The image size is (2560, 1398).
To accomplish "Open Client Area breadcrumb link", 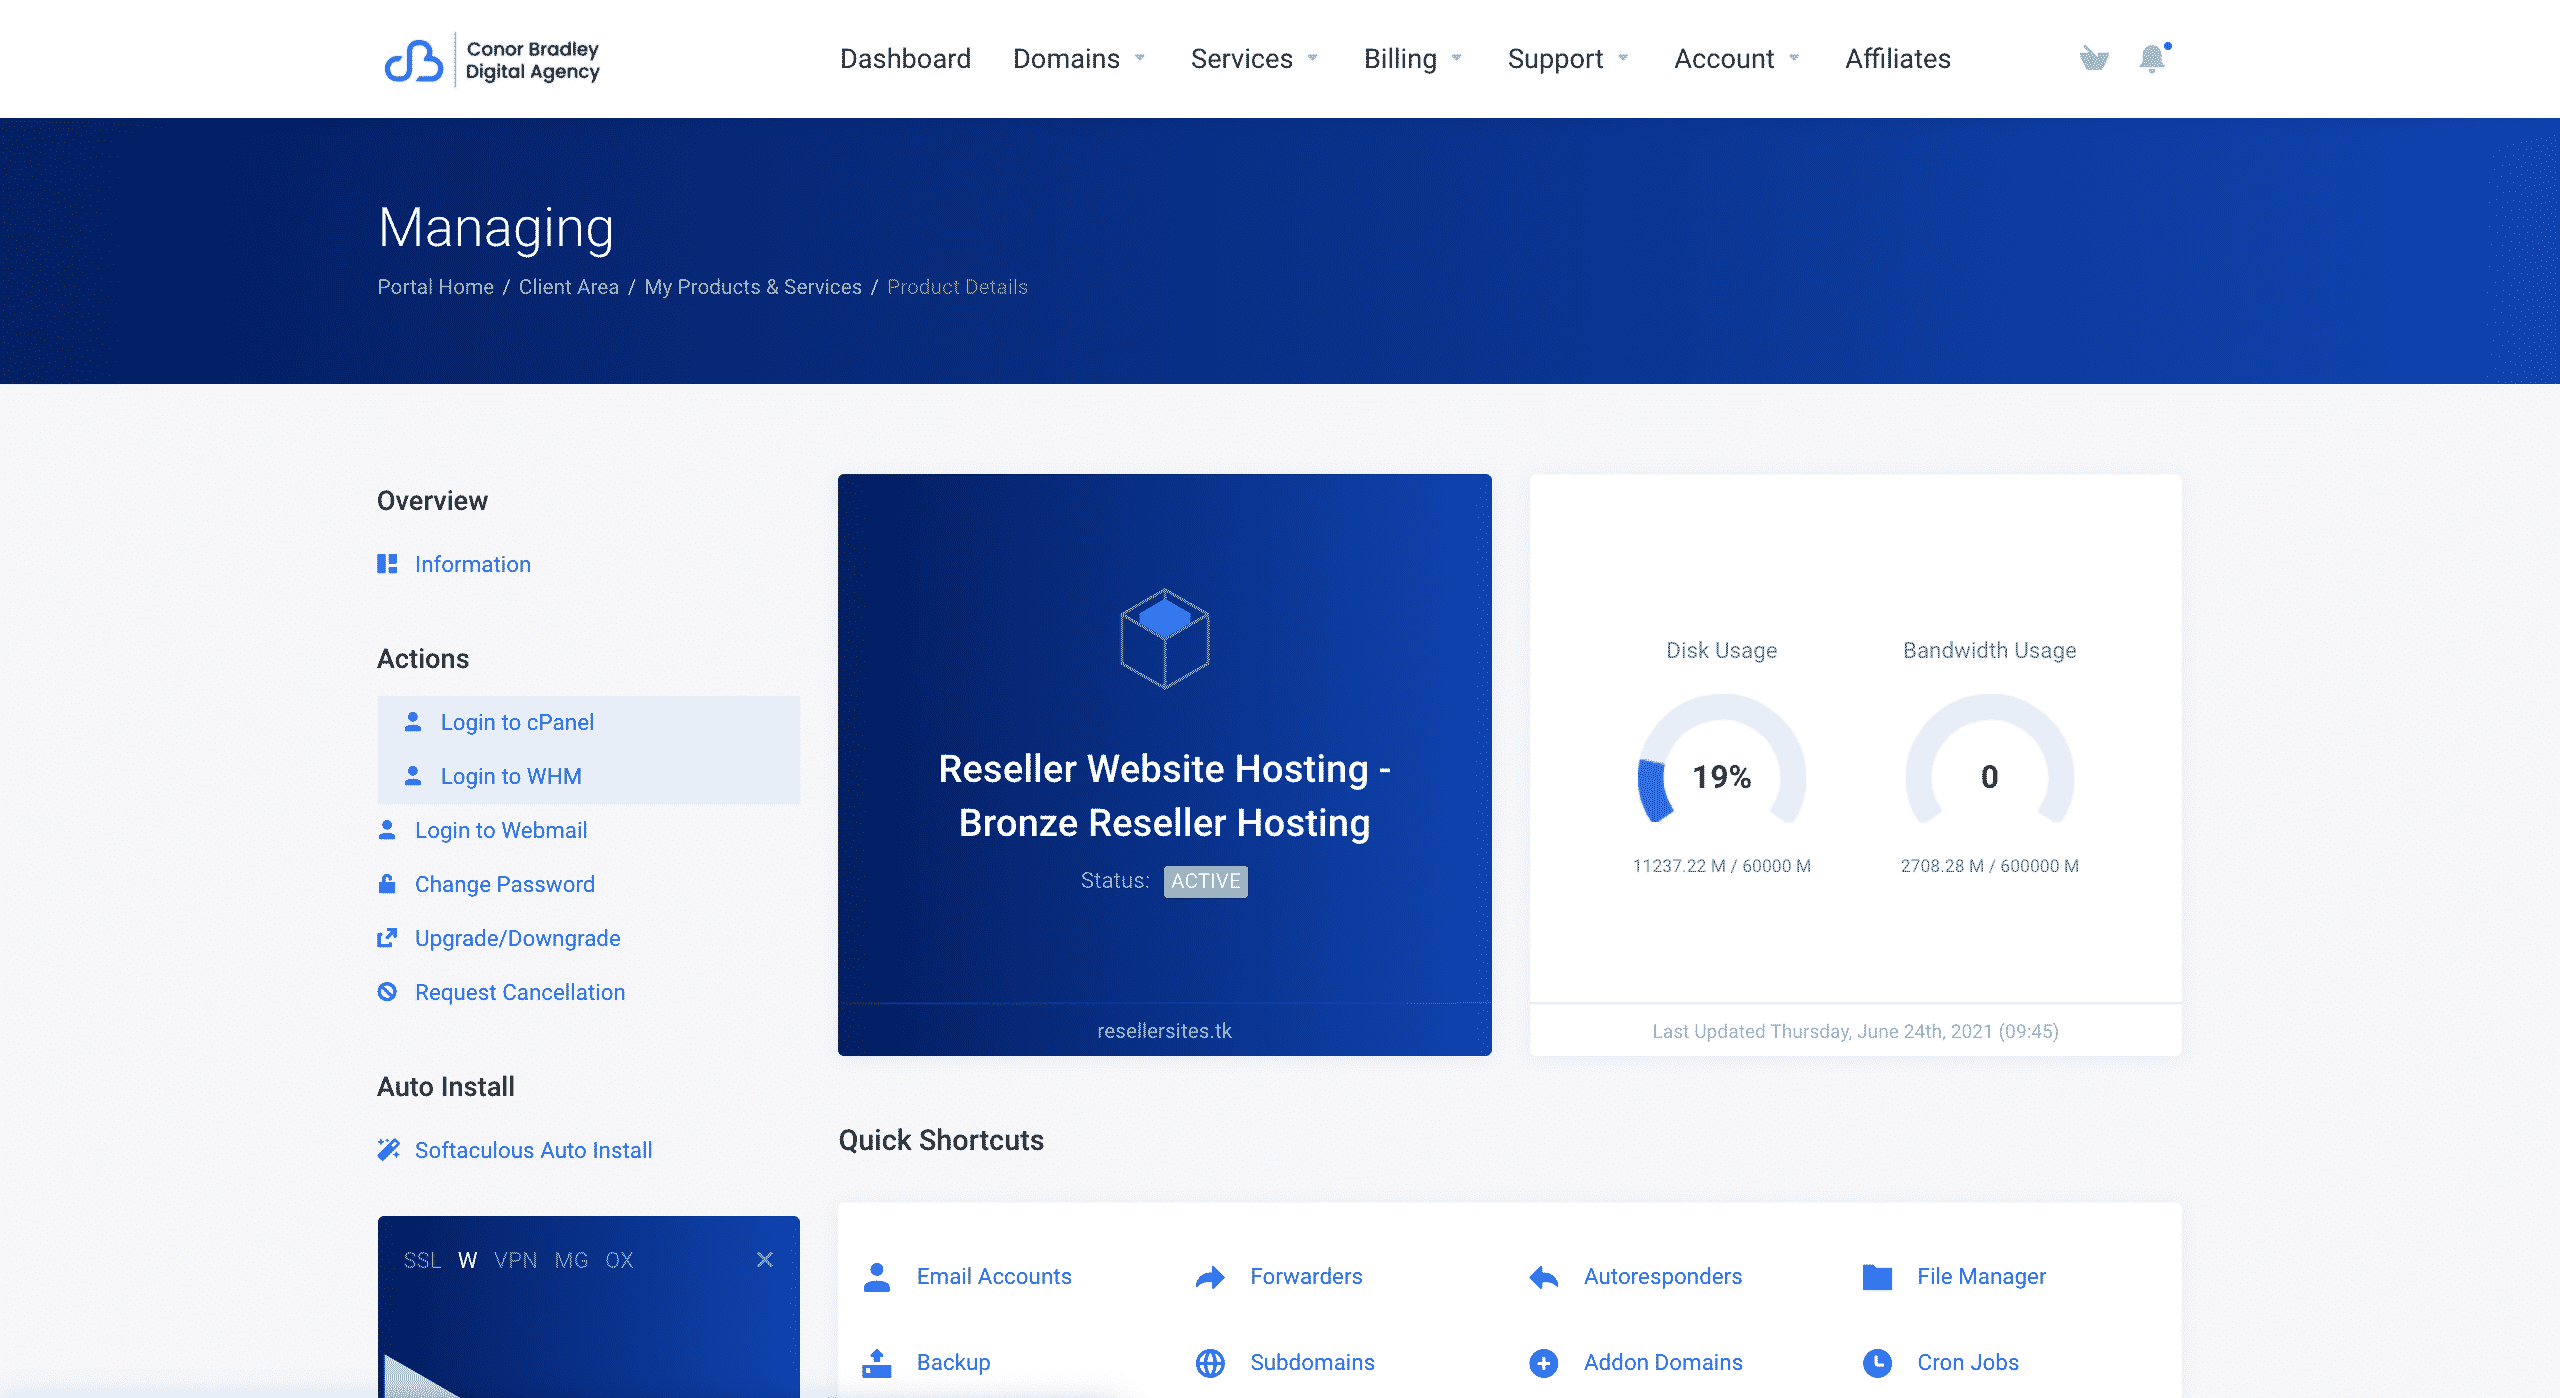I will 568,287.
